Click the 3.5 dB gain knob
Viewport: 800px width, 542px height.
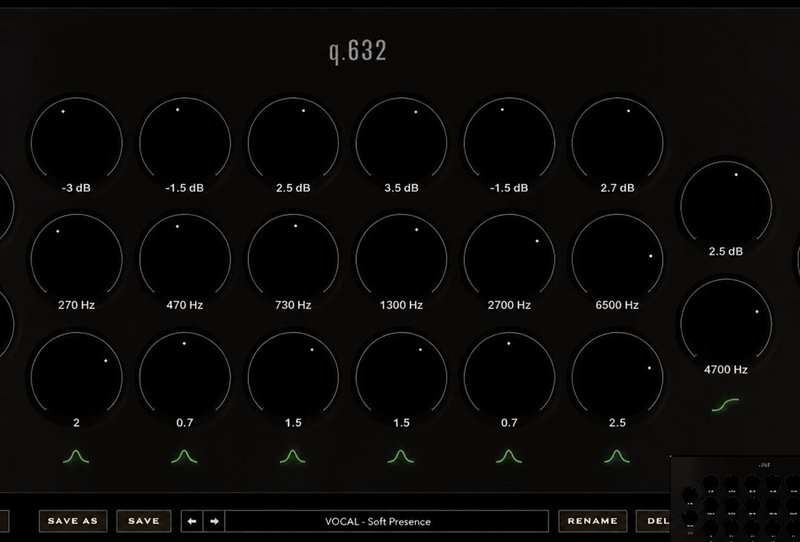pos(401,143)
